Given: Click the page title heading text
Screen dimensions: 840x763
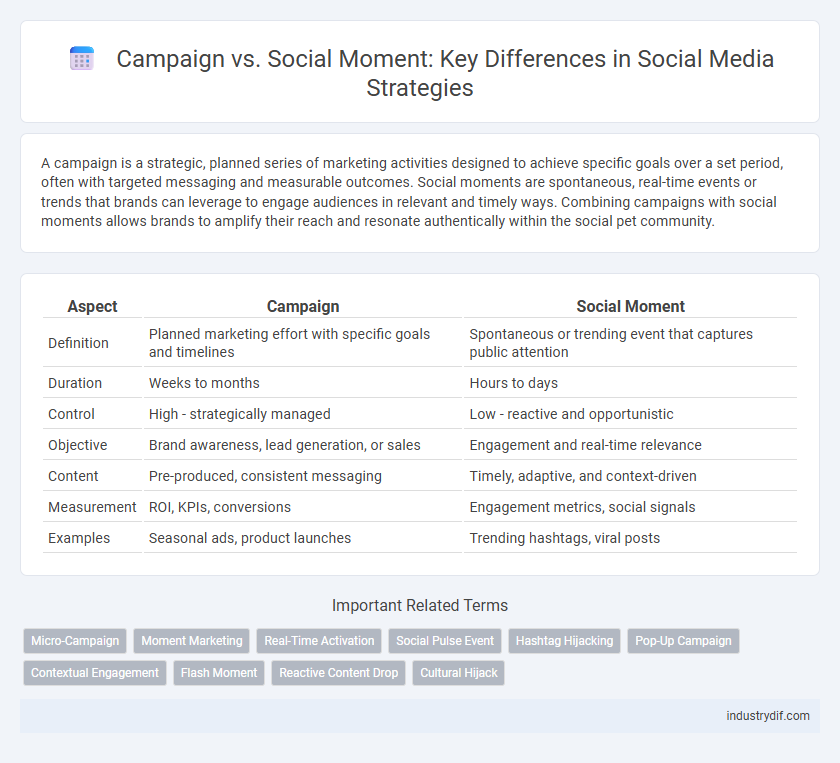Looking at the screenshot, I should [x=445, y=73].
